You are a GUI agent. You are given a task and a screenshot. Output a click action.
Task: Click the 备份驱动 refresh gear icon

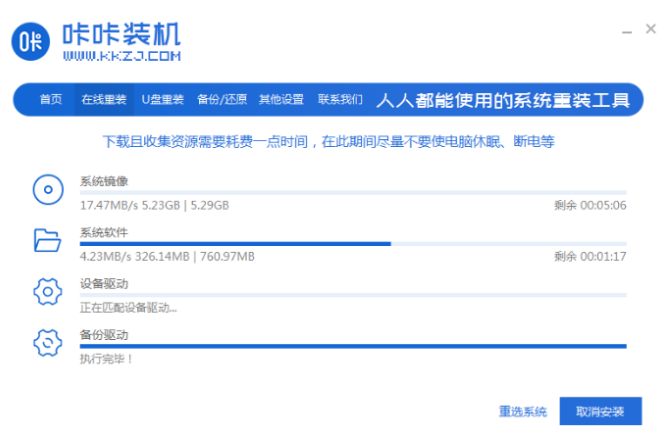click(47, 343)
